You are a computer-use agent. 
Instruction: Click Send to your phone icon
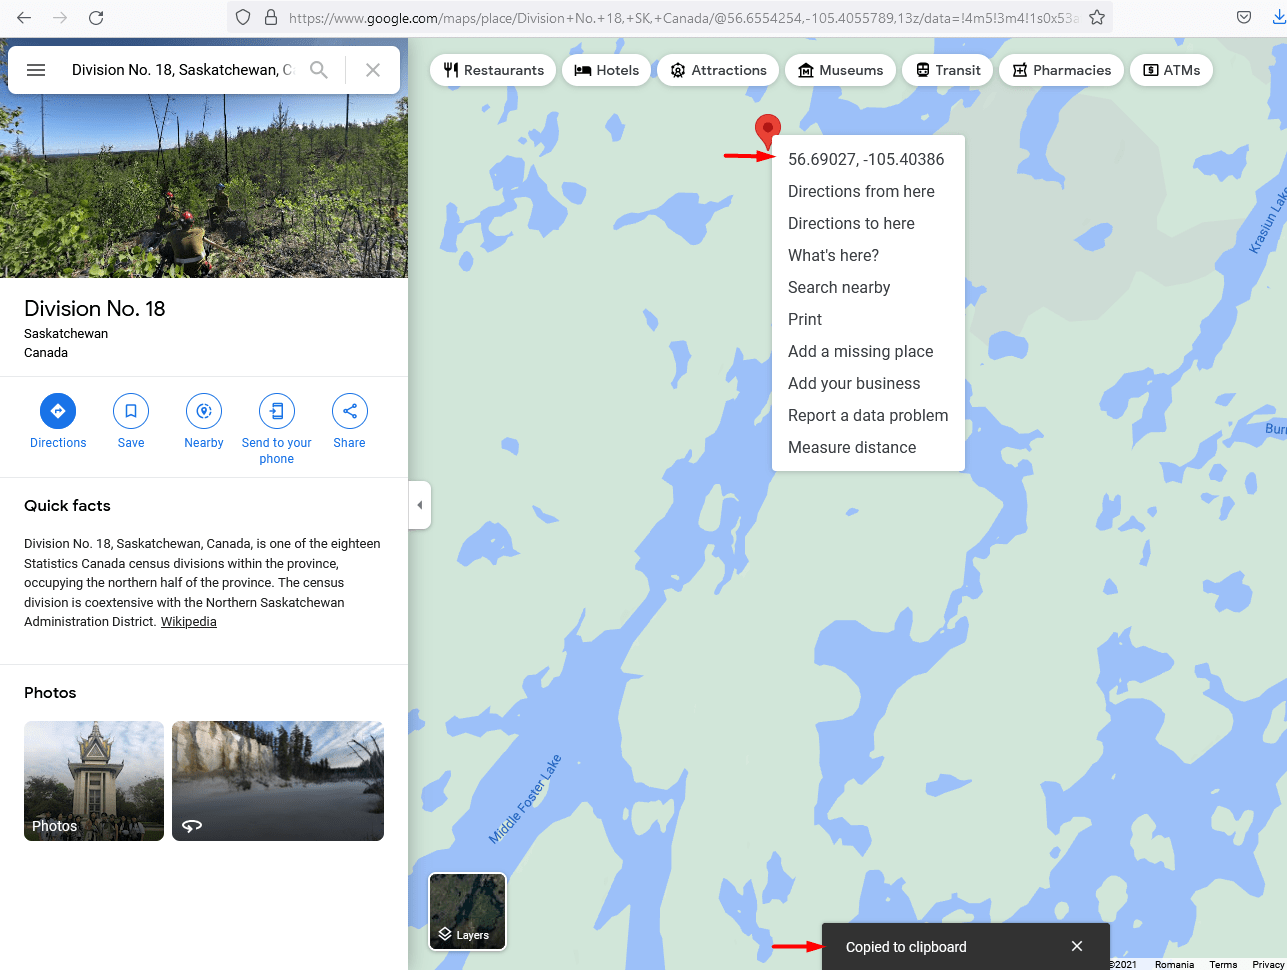277,411
